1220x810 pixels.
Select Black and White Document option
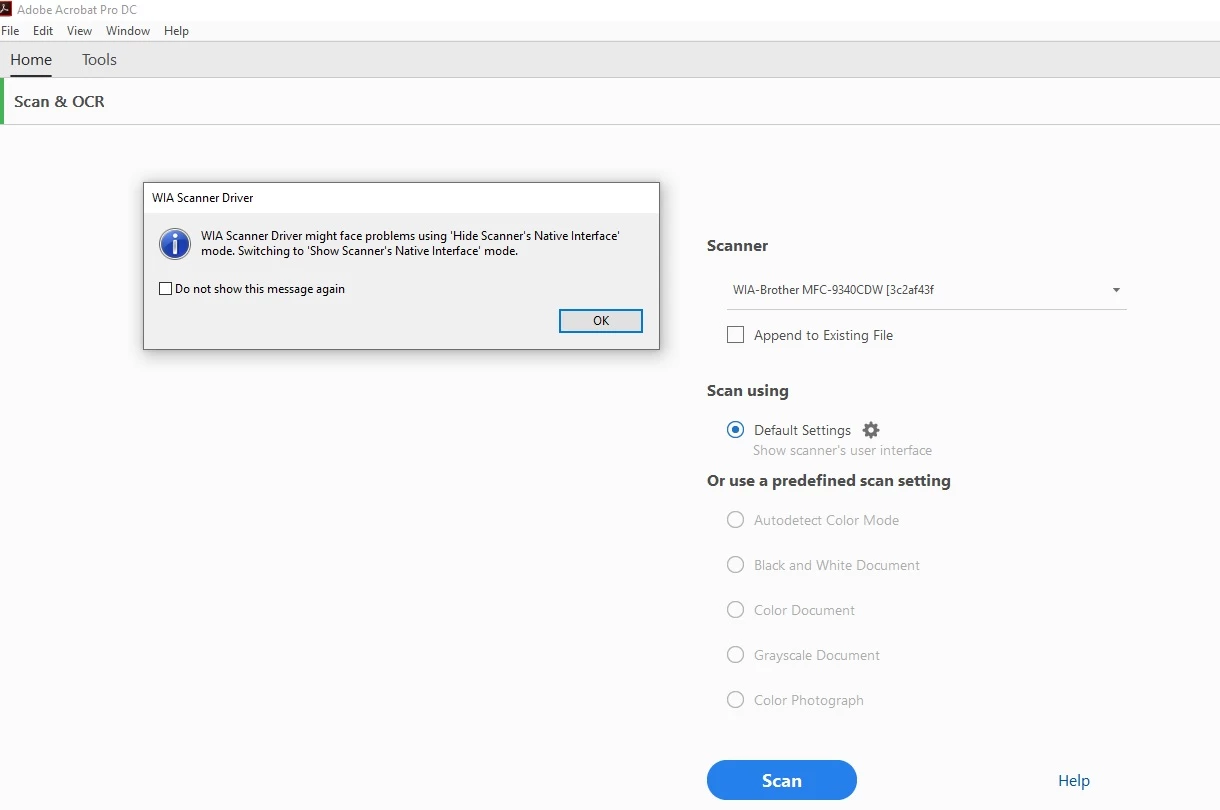pos(736,565)
